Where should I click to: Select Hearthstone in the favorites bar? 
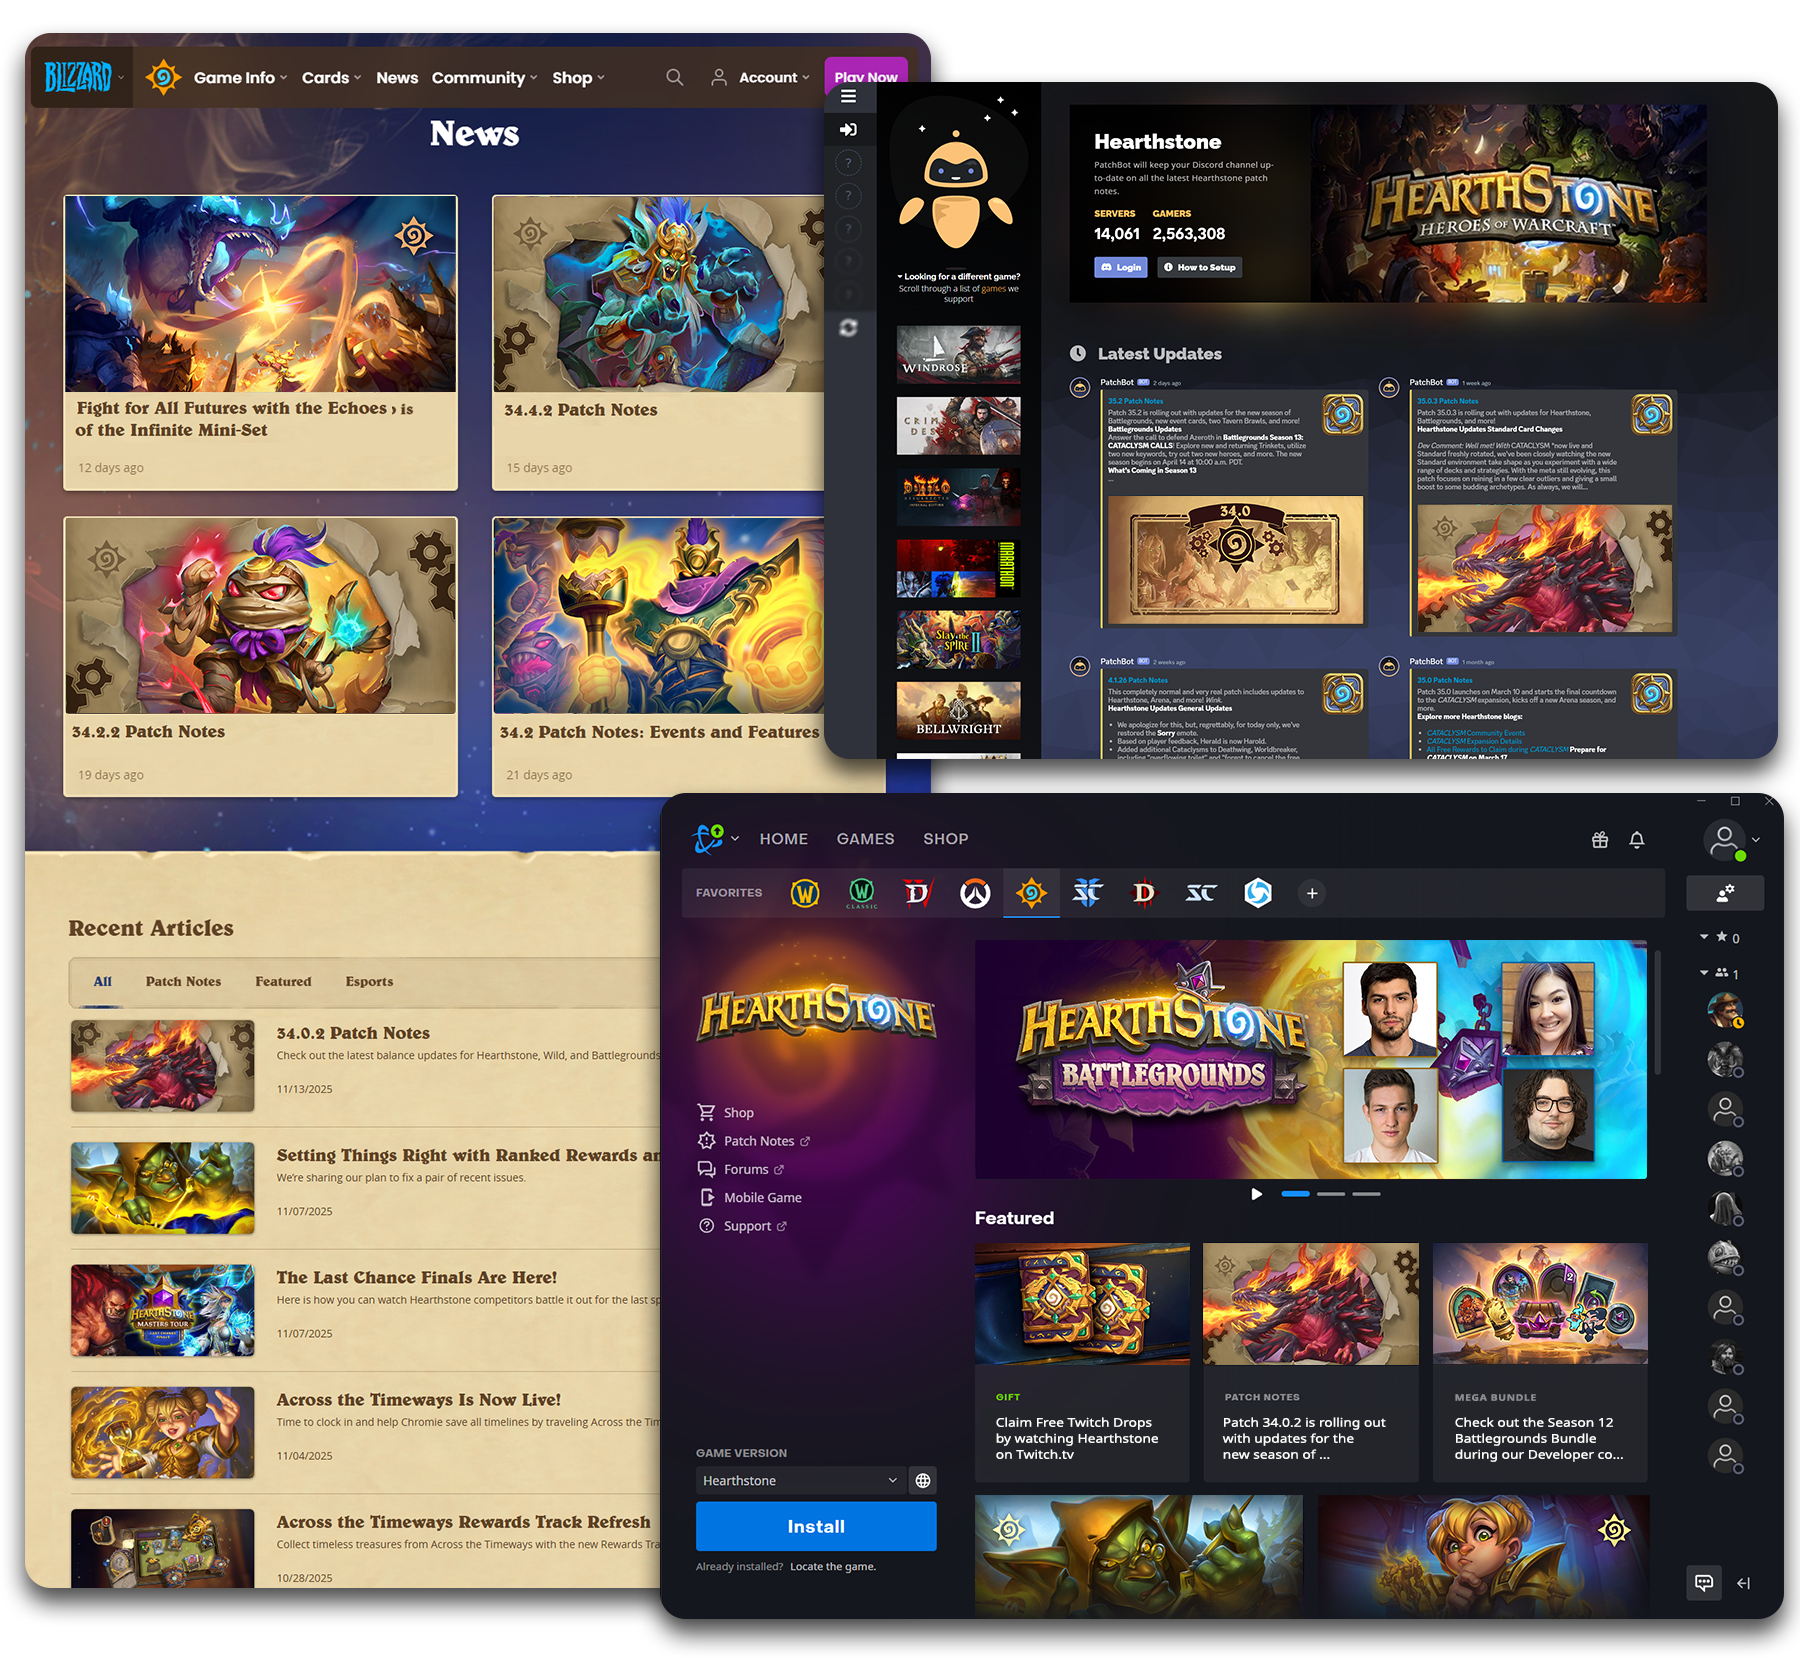(1031, 893)
